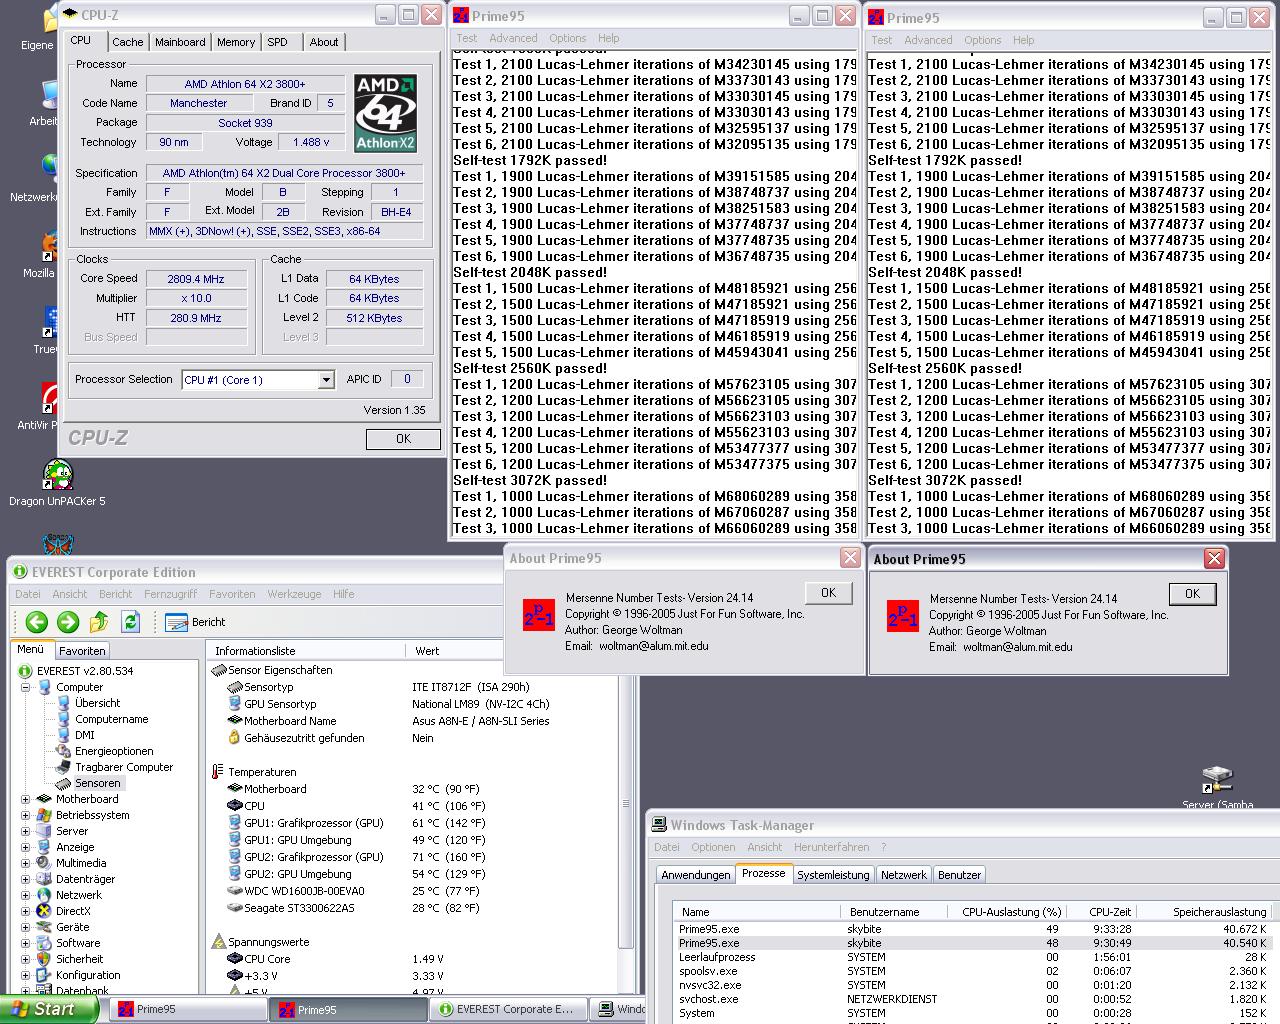This screenshot has height=1024, width=1280.
Task: Switch to the Cache tab in CPU-Z
Action: 127,42
